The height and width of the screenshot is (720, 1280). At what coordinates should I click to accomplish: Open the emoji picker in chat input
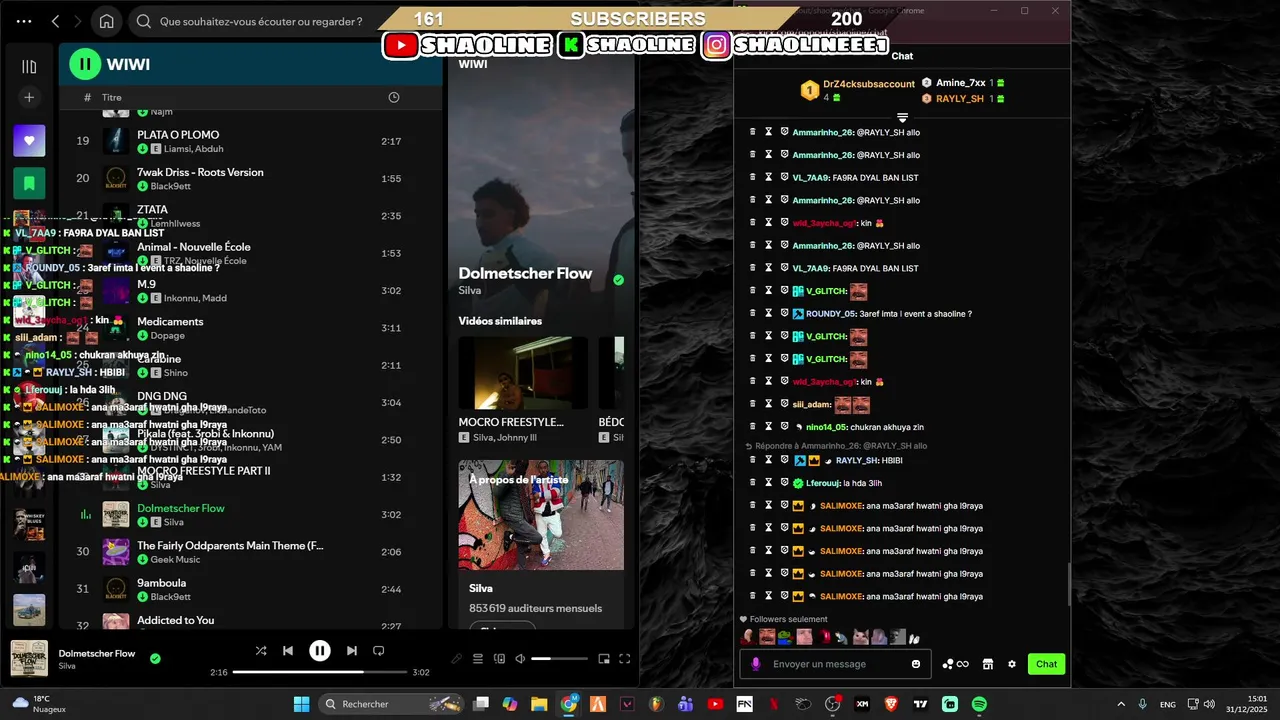[x=916, y=664]
